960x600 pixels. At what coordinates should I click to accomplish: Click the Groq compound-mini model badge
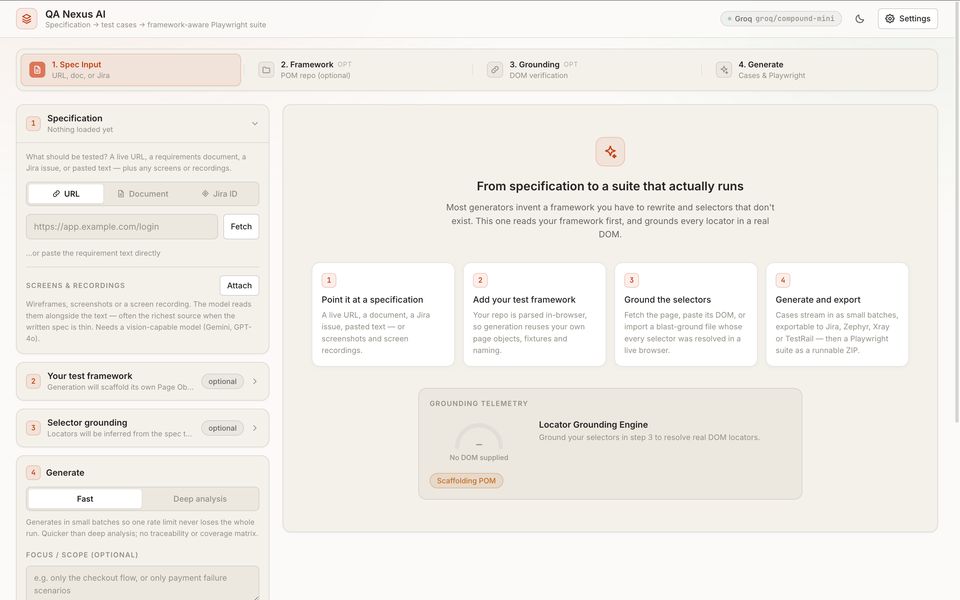point(781,19)
